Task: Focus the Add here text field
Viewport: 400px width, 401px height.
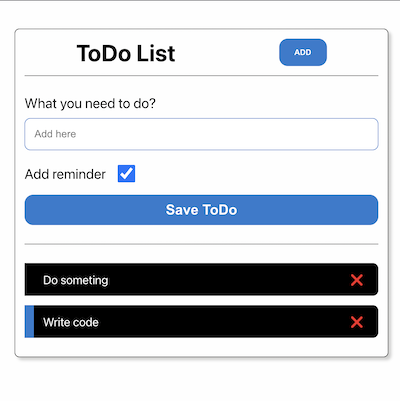Action: (x=201, y=134)
